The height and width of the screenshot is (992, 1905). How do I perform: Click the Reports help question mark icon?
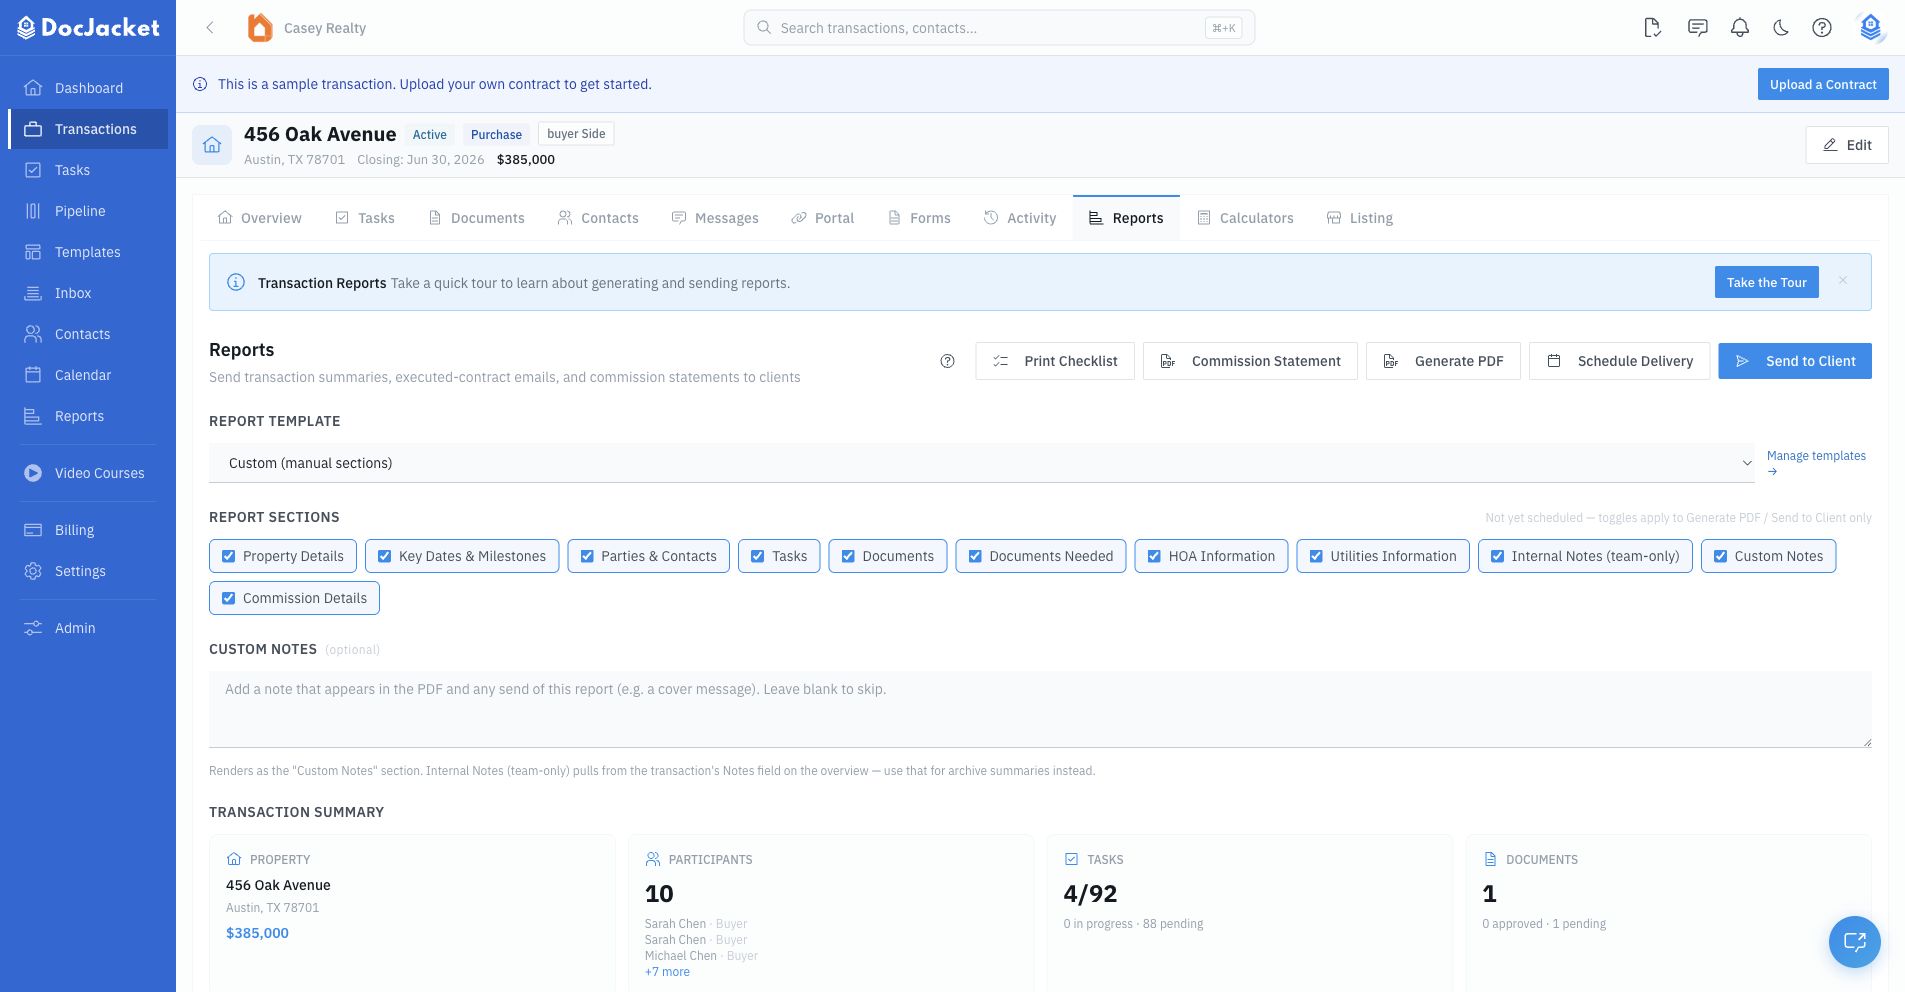948,361
